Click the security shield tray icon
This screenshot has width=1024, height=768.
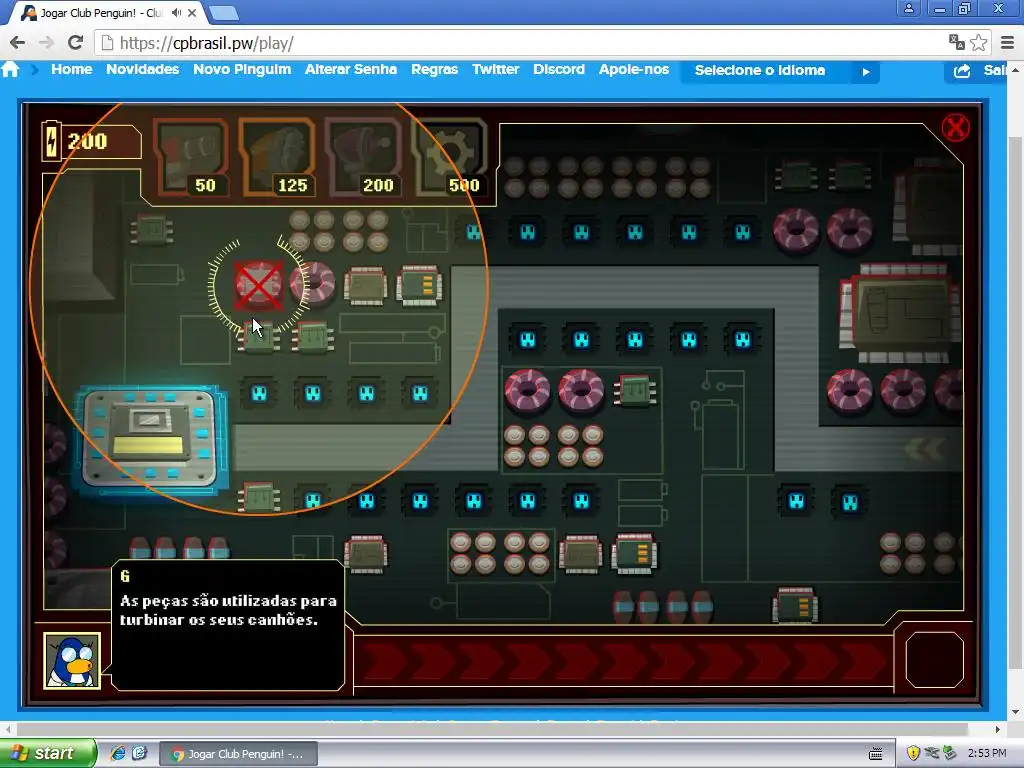pos(913,753)
